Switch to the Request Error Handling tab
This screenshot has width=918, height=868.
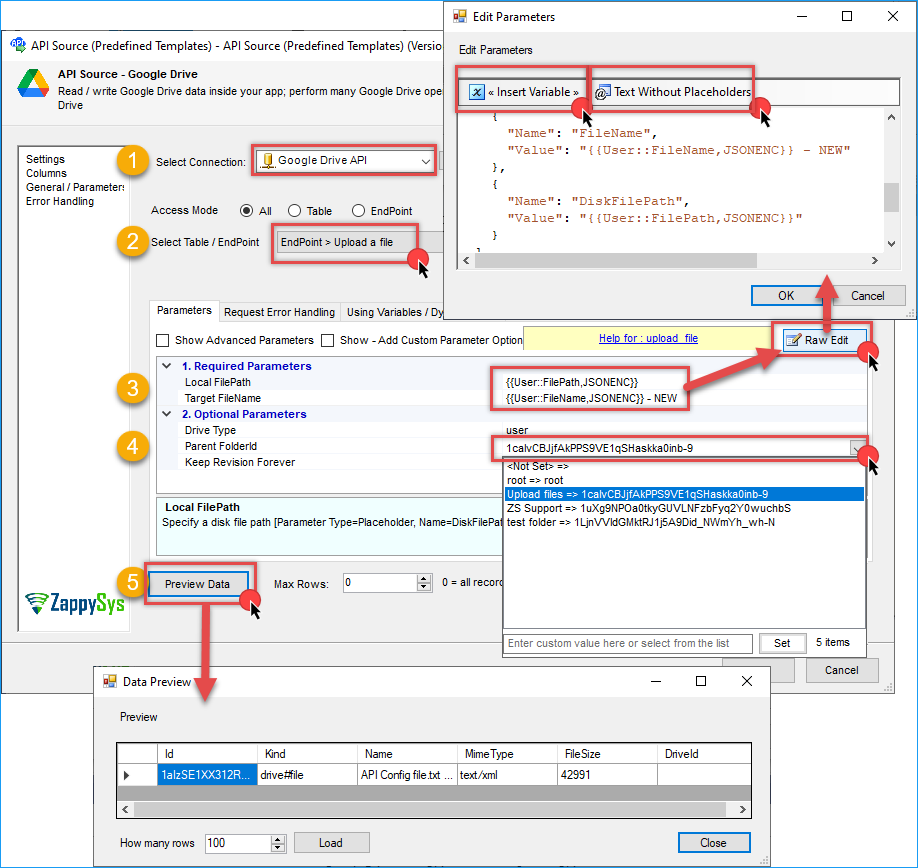click(279, 313)
